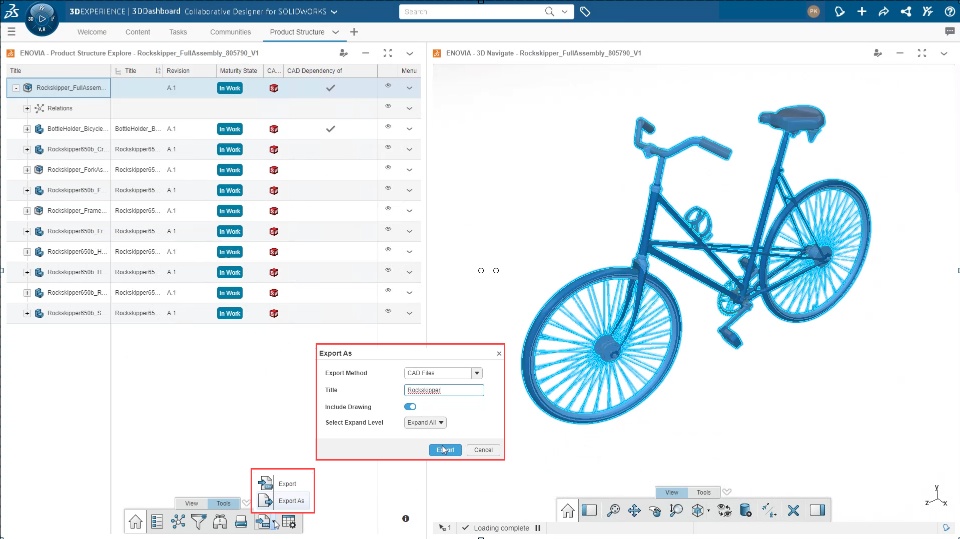Open the Export Method dropdown
This screenshot has height=539, width=960.
(x=476, y=373)
